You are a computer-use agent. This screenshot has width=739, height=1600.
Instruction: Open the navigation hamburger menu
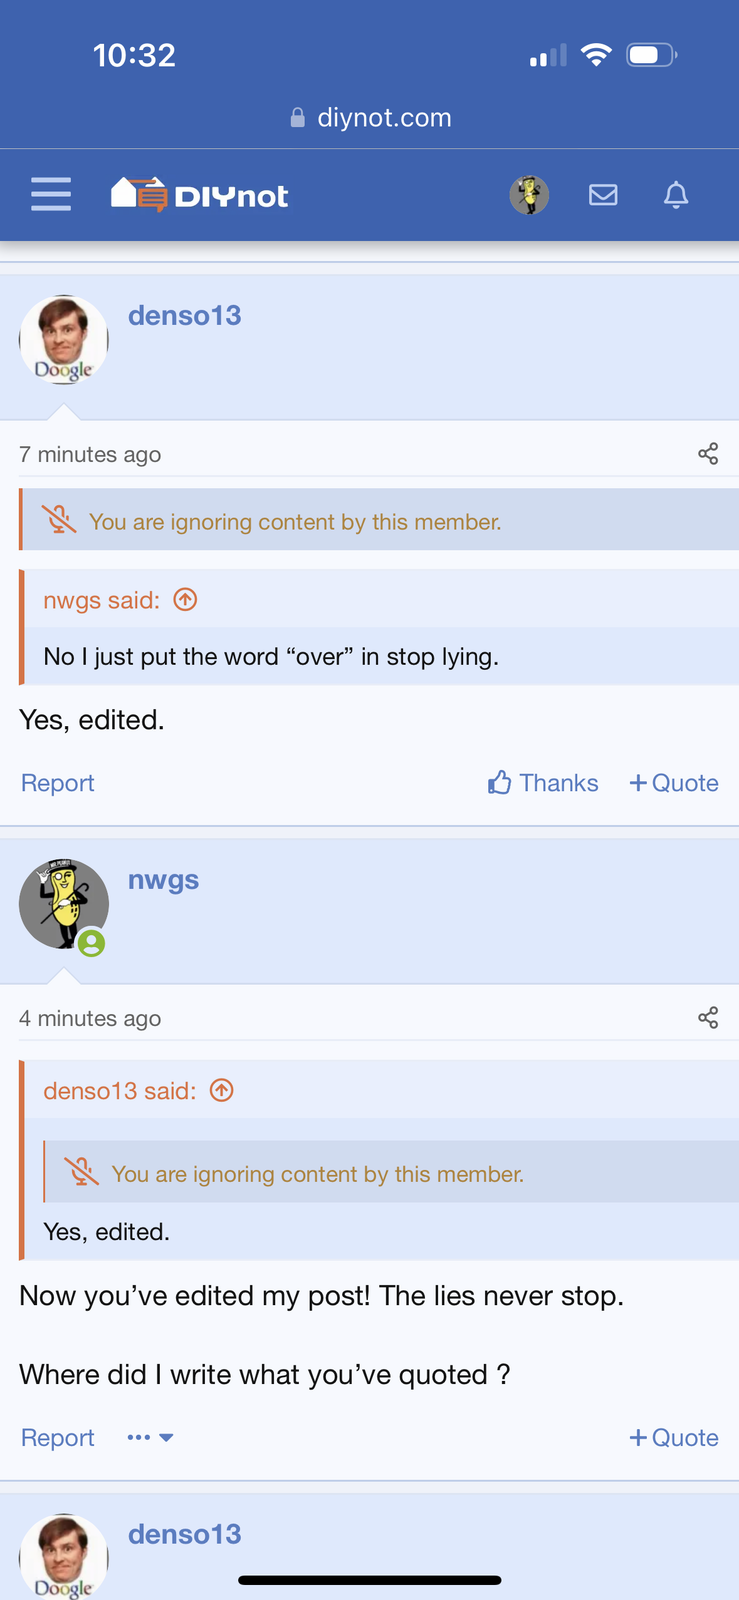tap(50, 194)
